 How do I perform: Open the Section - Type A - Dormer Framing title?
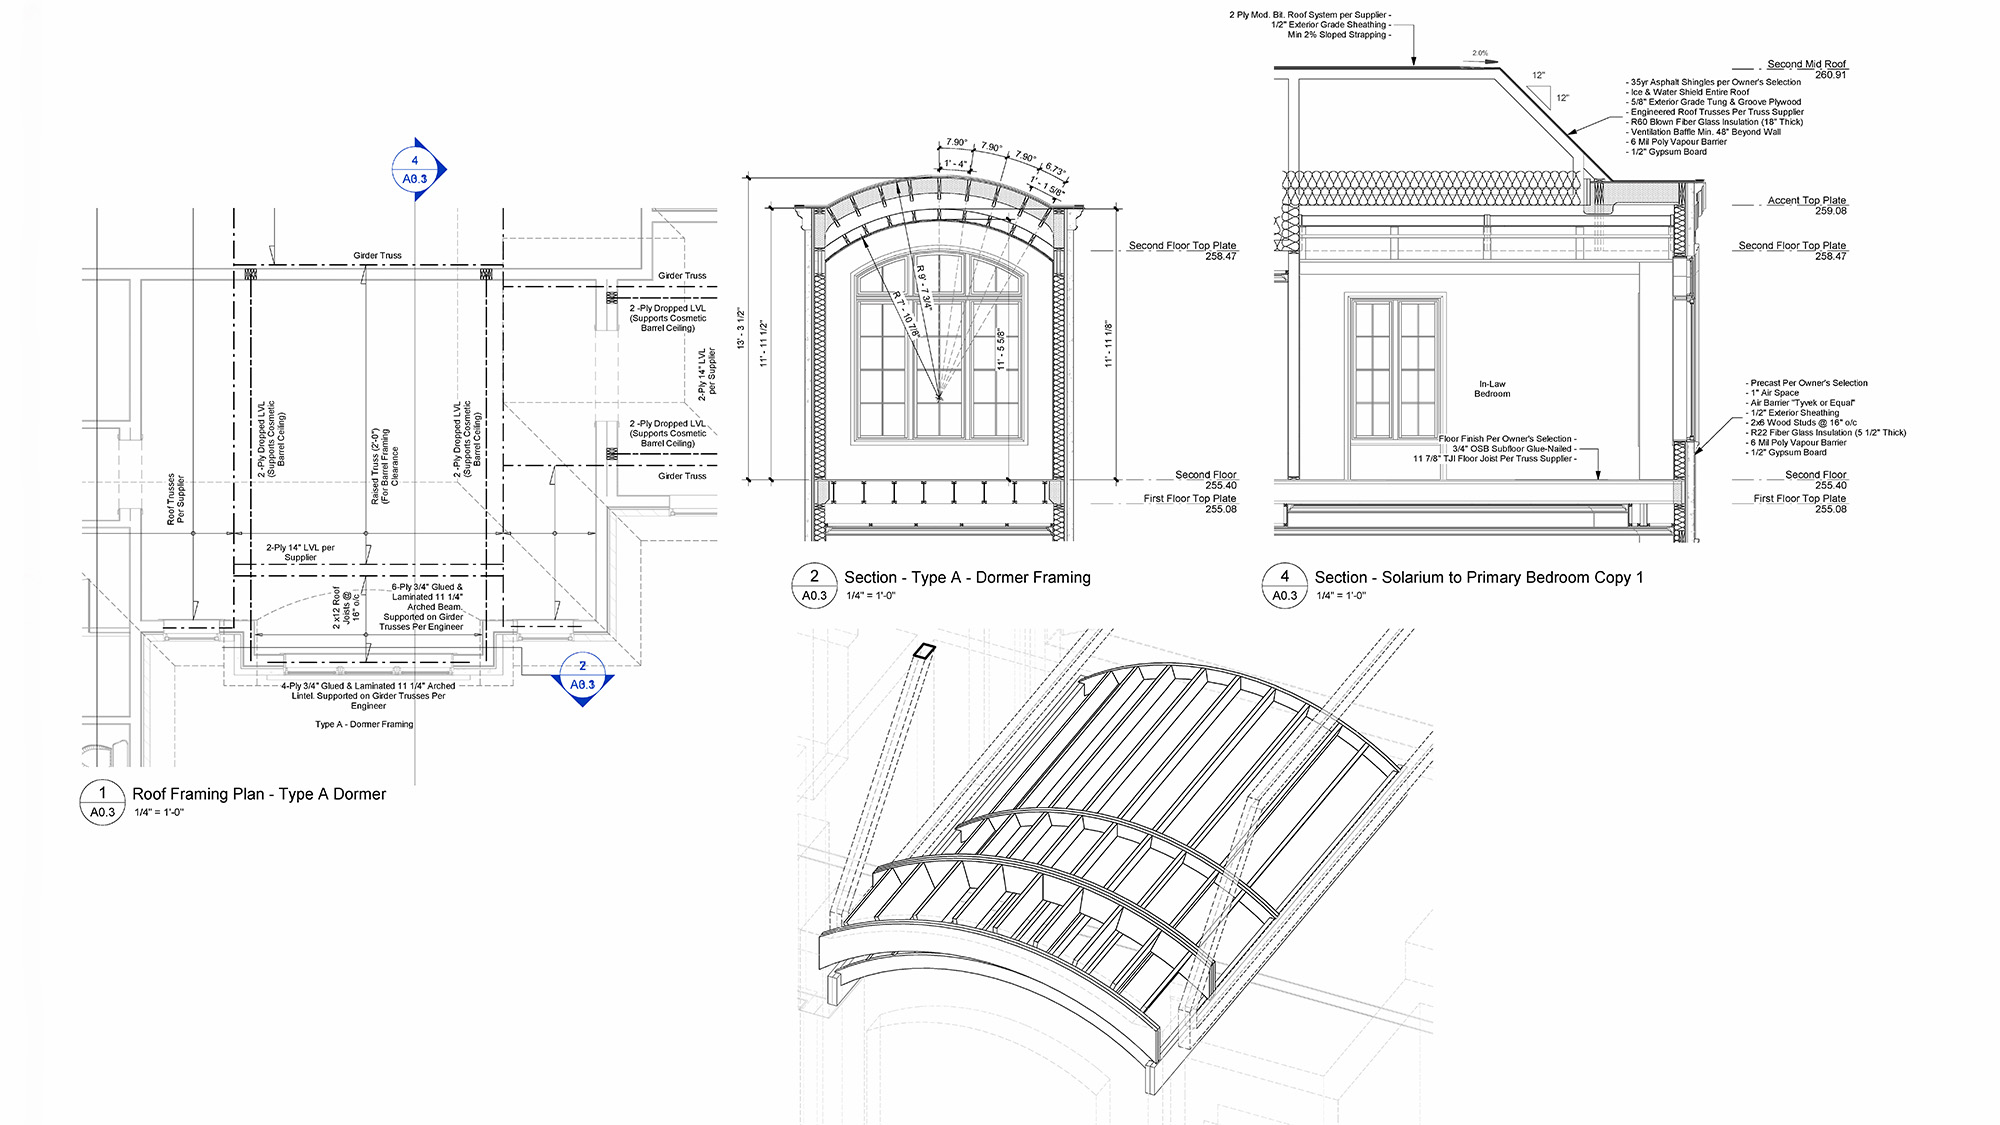click(967, 577)
